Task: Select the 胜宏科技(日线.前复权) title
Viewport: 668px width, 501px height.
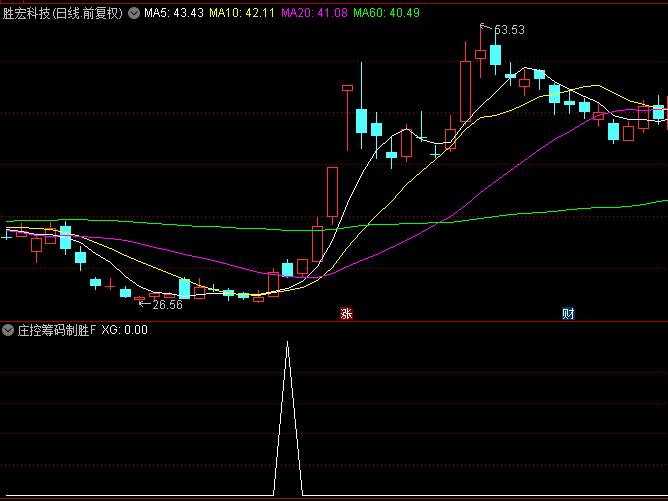Action: 63,13
